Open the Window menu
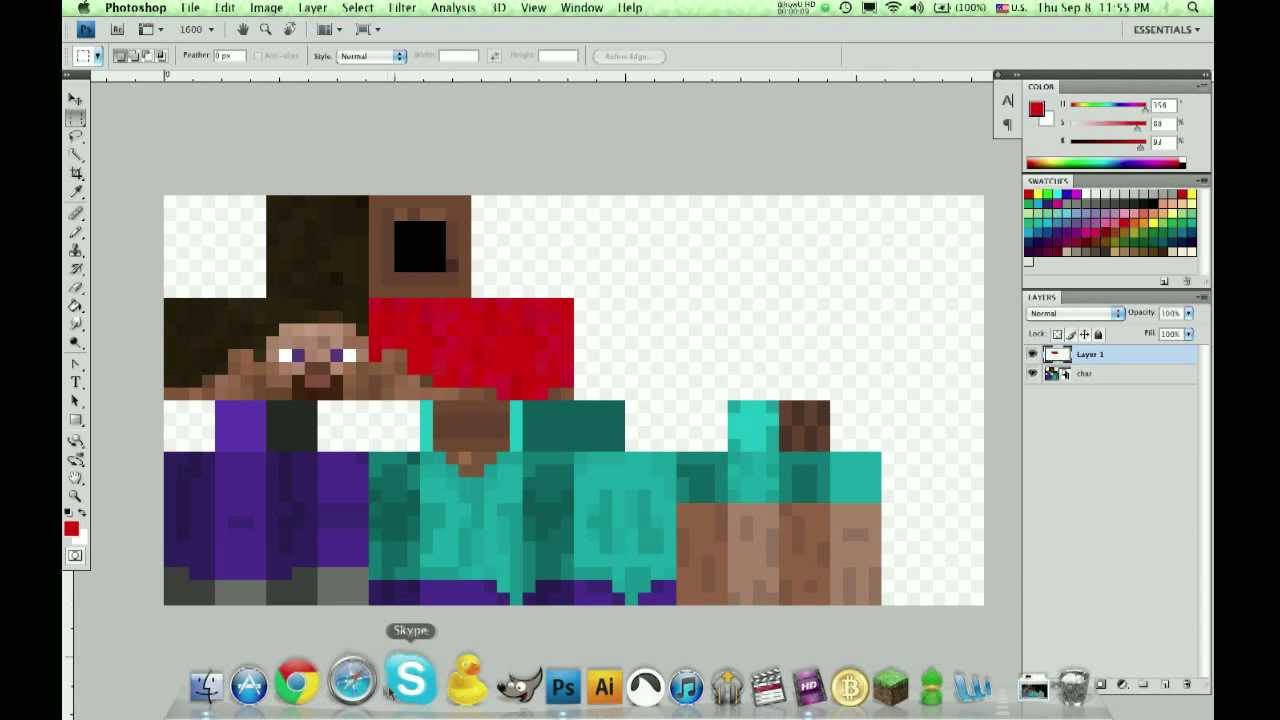This screenshot has width=1280, height=720. click(x=581, y=8)
